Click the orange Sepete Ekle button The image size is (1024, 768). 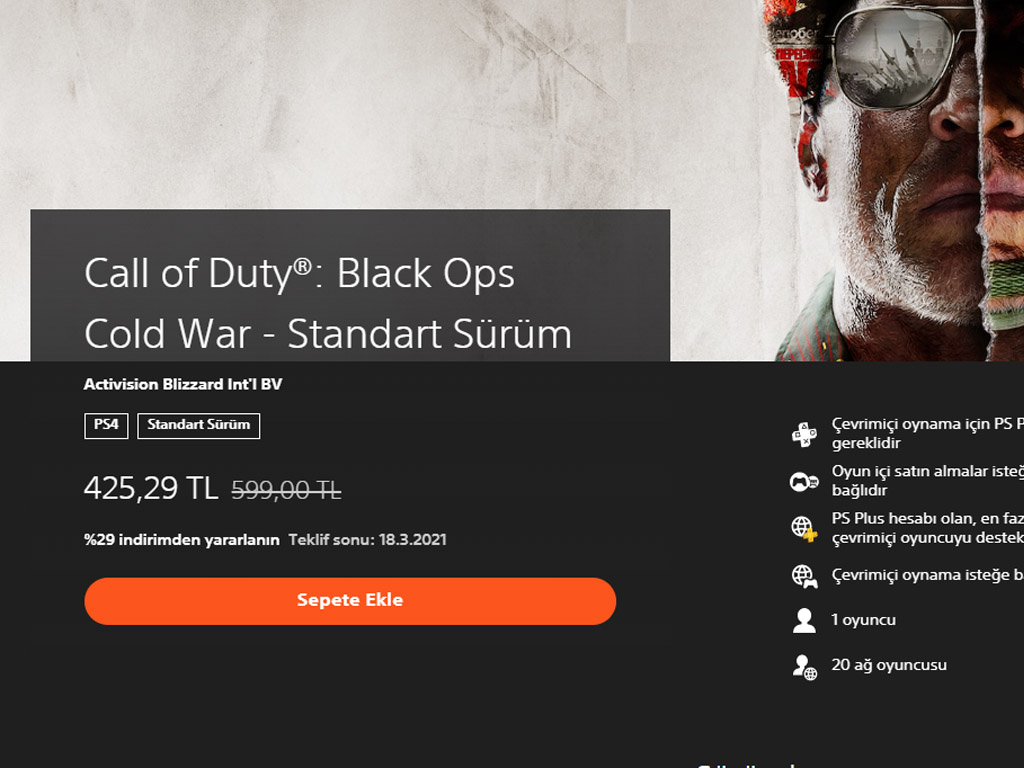pos(350,601)
